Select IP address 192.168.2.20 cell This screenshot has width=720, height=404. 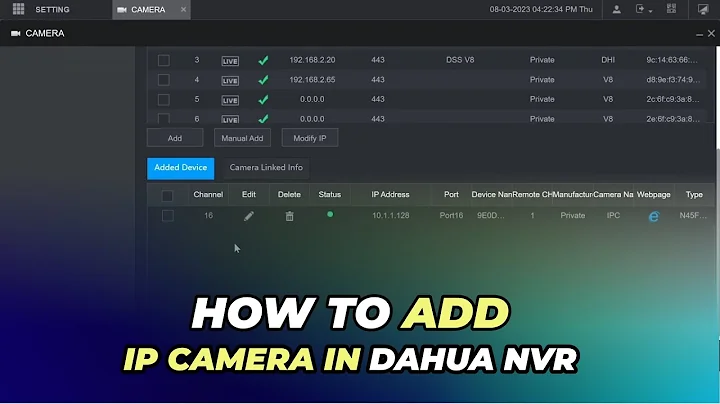coord(312,60)
